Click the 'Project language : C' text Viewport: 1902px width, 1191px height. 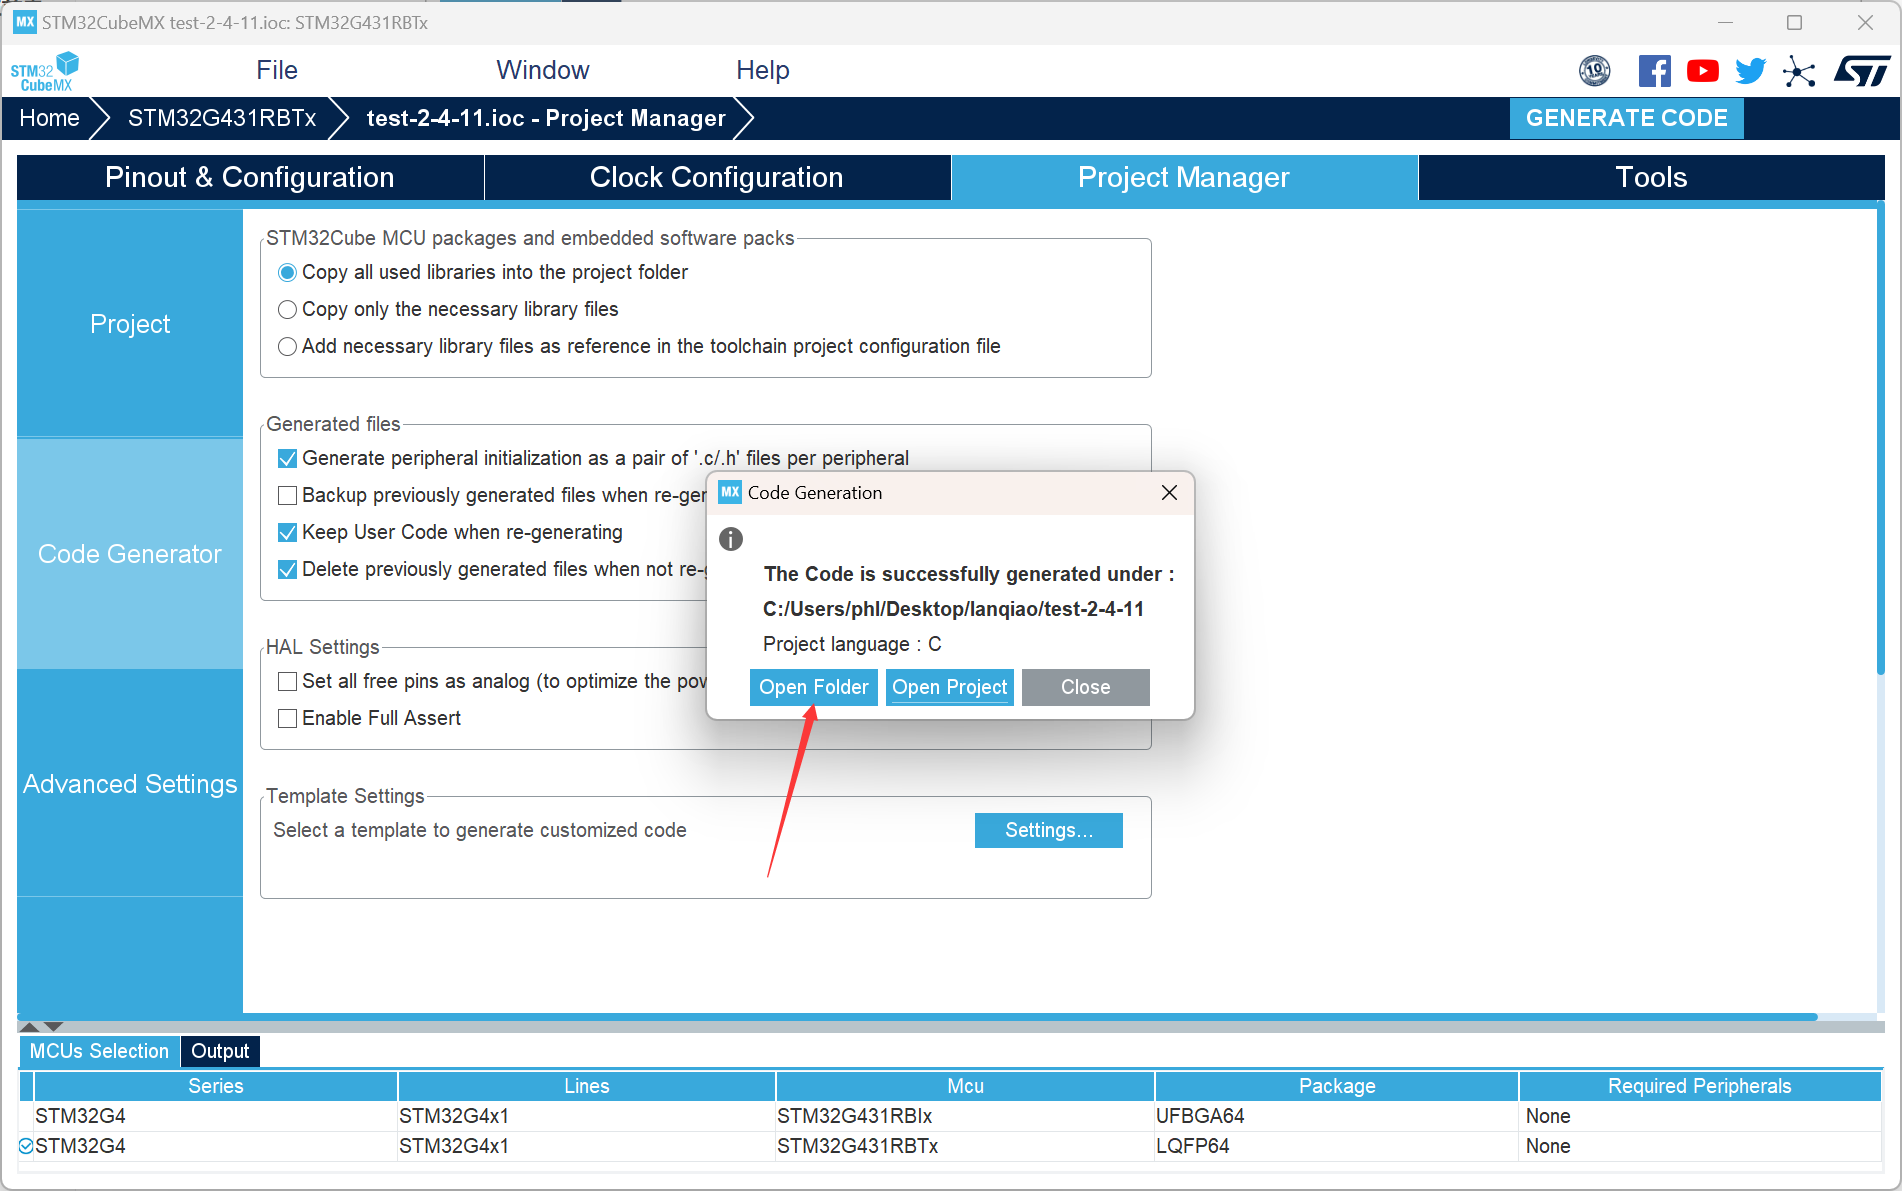click(x=852, y=644)
